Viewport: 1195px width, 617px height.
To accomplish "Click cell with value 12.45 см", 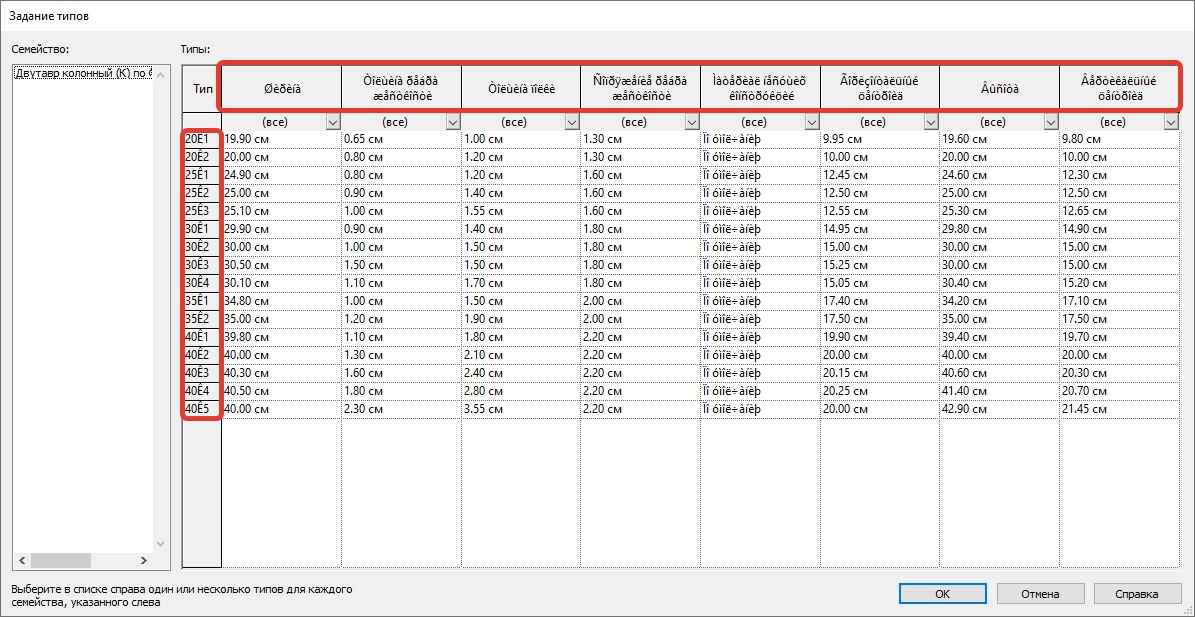I will (879, 174).
